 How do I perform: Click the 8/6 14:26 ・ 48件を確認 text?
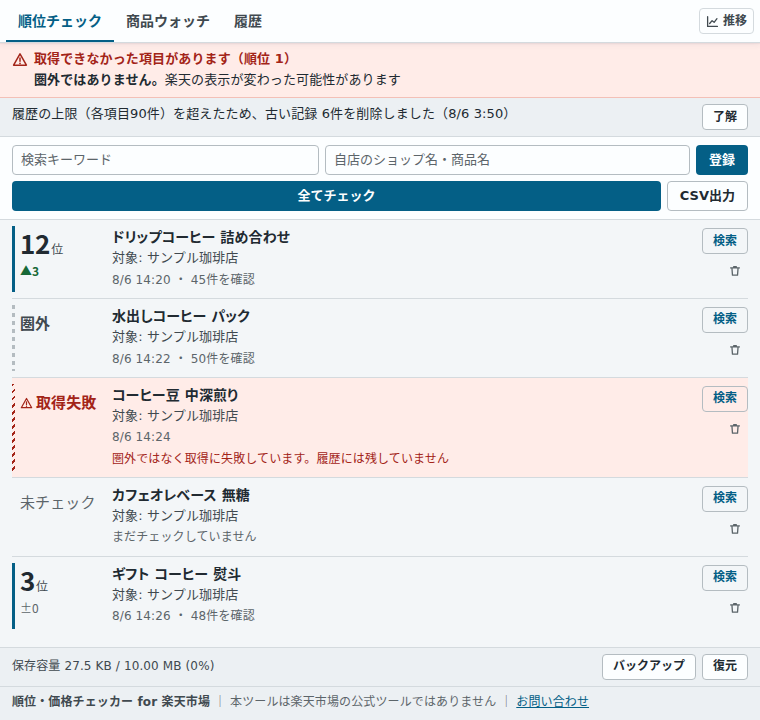tap(183, 615)
